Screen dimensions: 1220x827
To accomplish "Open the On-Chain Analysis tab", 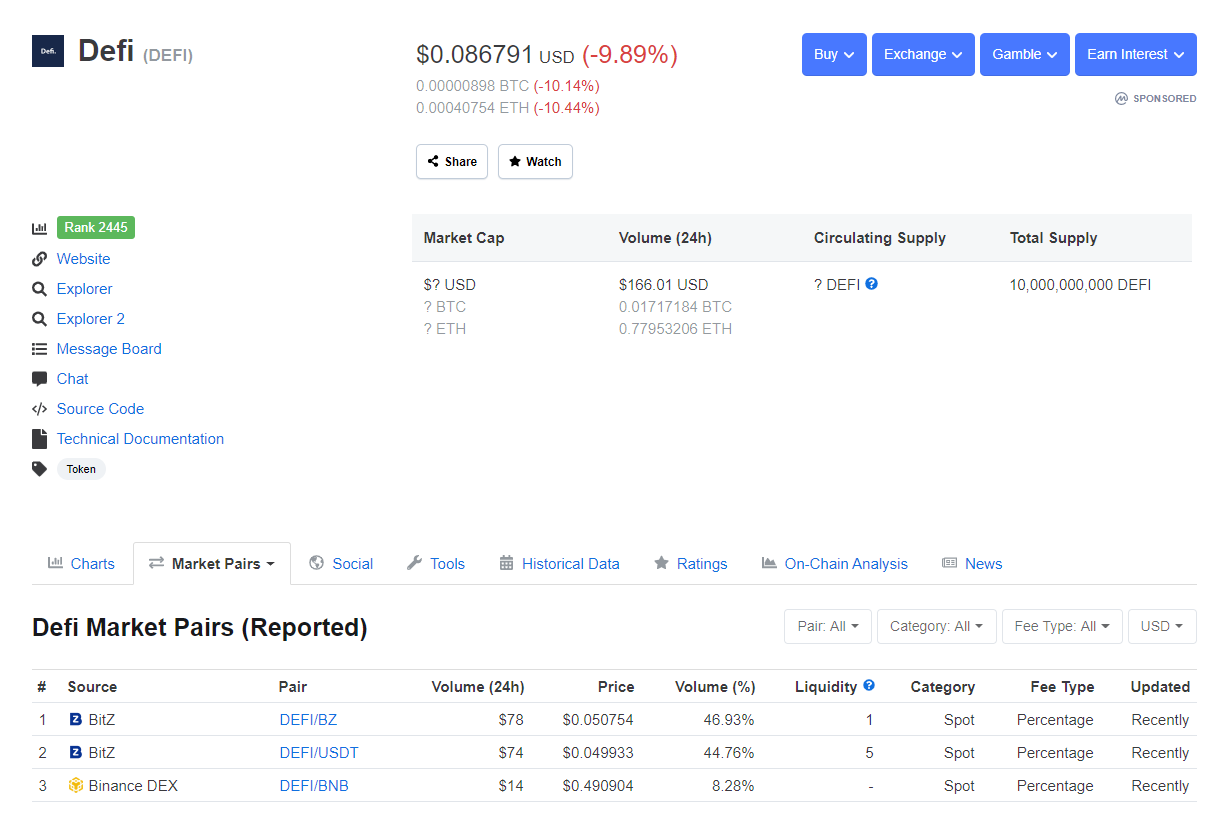I will coord(834,564).
